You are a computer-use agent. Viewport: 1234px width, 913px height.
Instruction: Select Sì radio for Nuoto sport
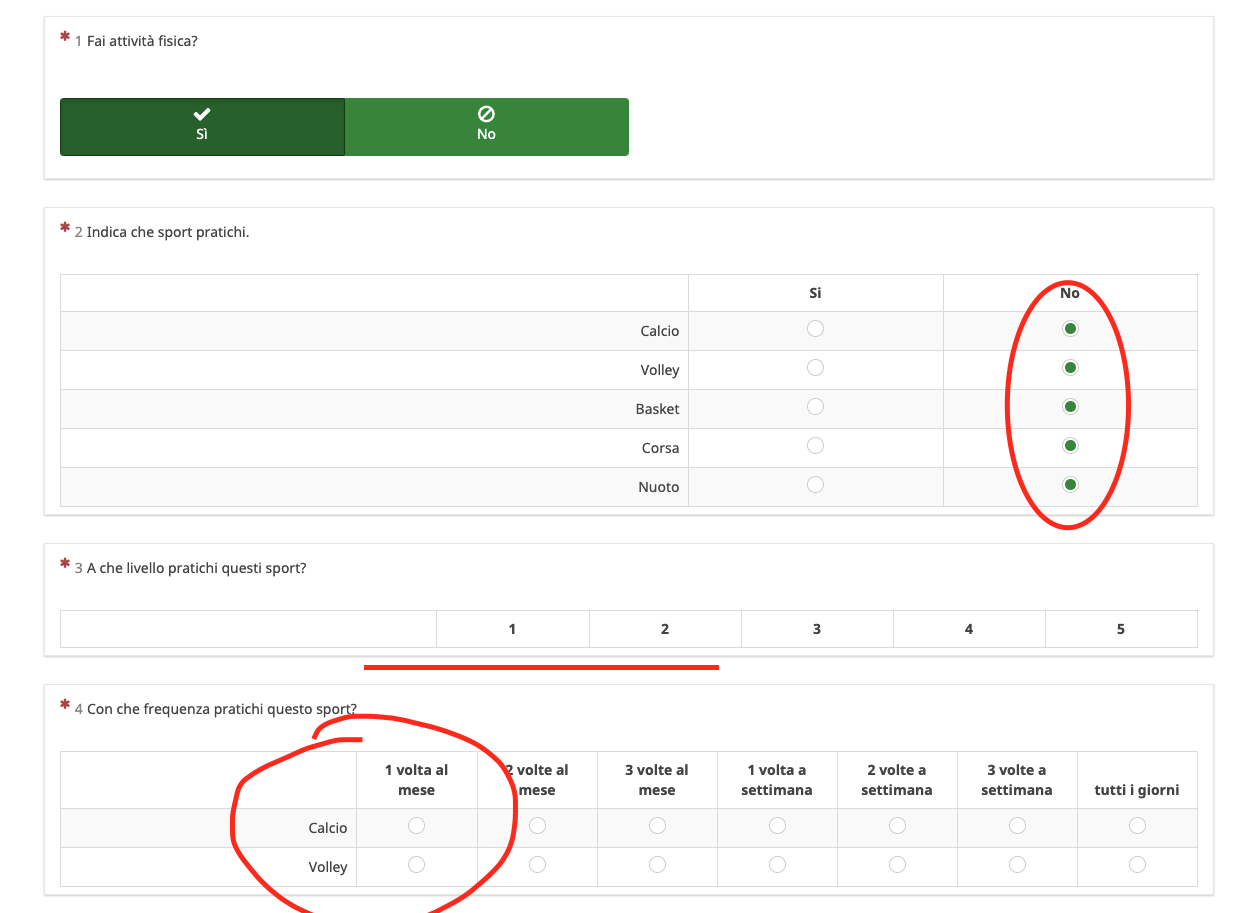[x=815, y=485]
